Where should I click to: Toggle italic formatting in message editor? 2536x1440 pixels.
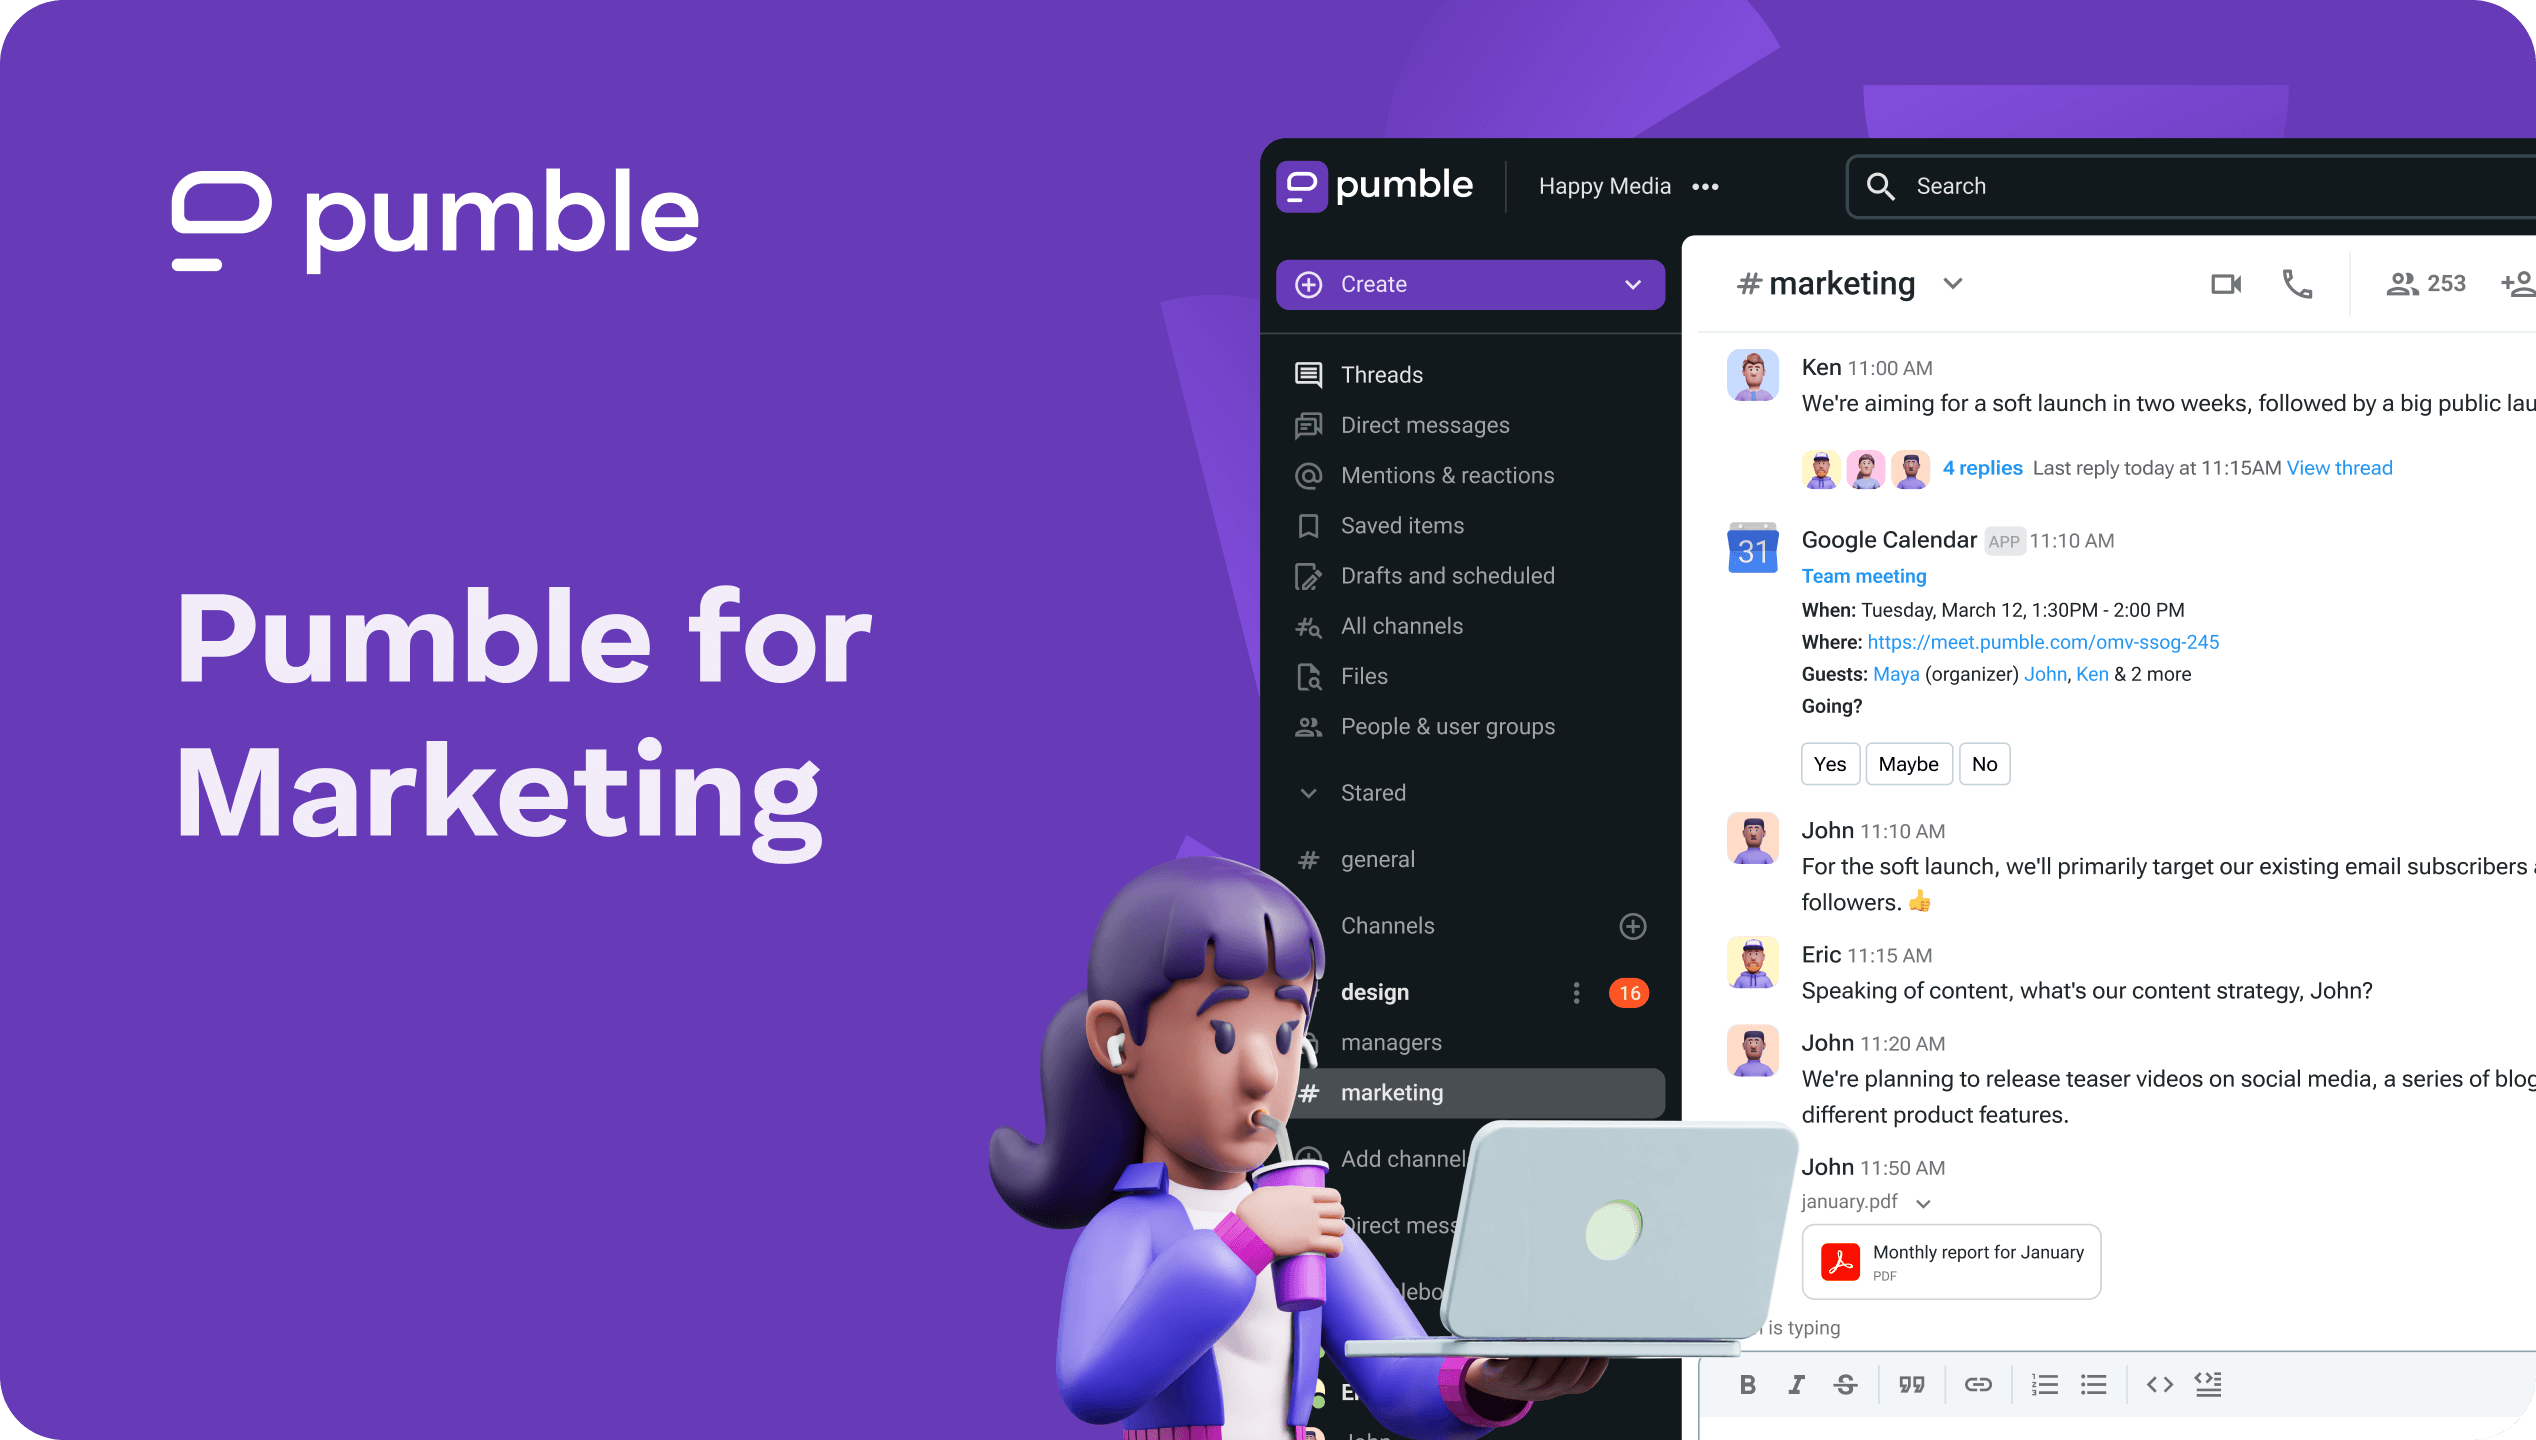point(1796,1386)
